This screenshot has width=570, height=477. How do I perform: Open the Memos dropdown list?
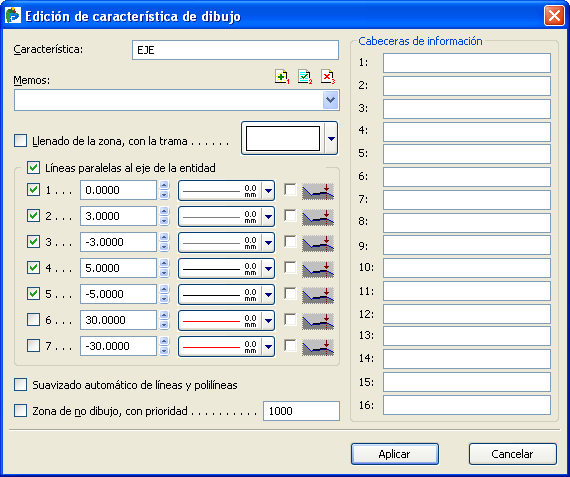(330, 100)
